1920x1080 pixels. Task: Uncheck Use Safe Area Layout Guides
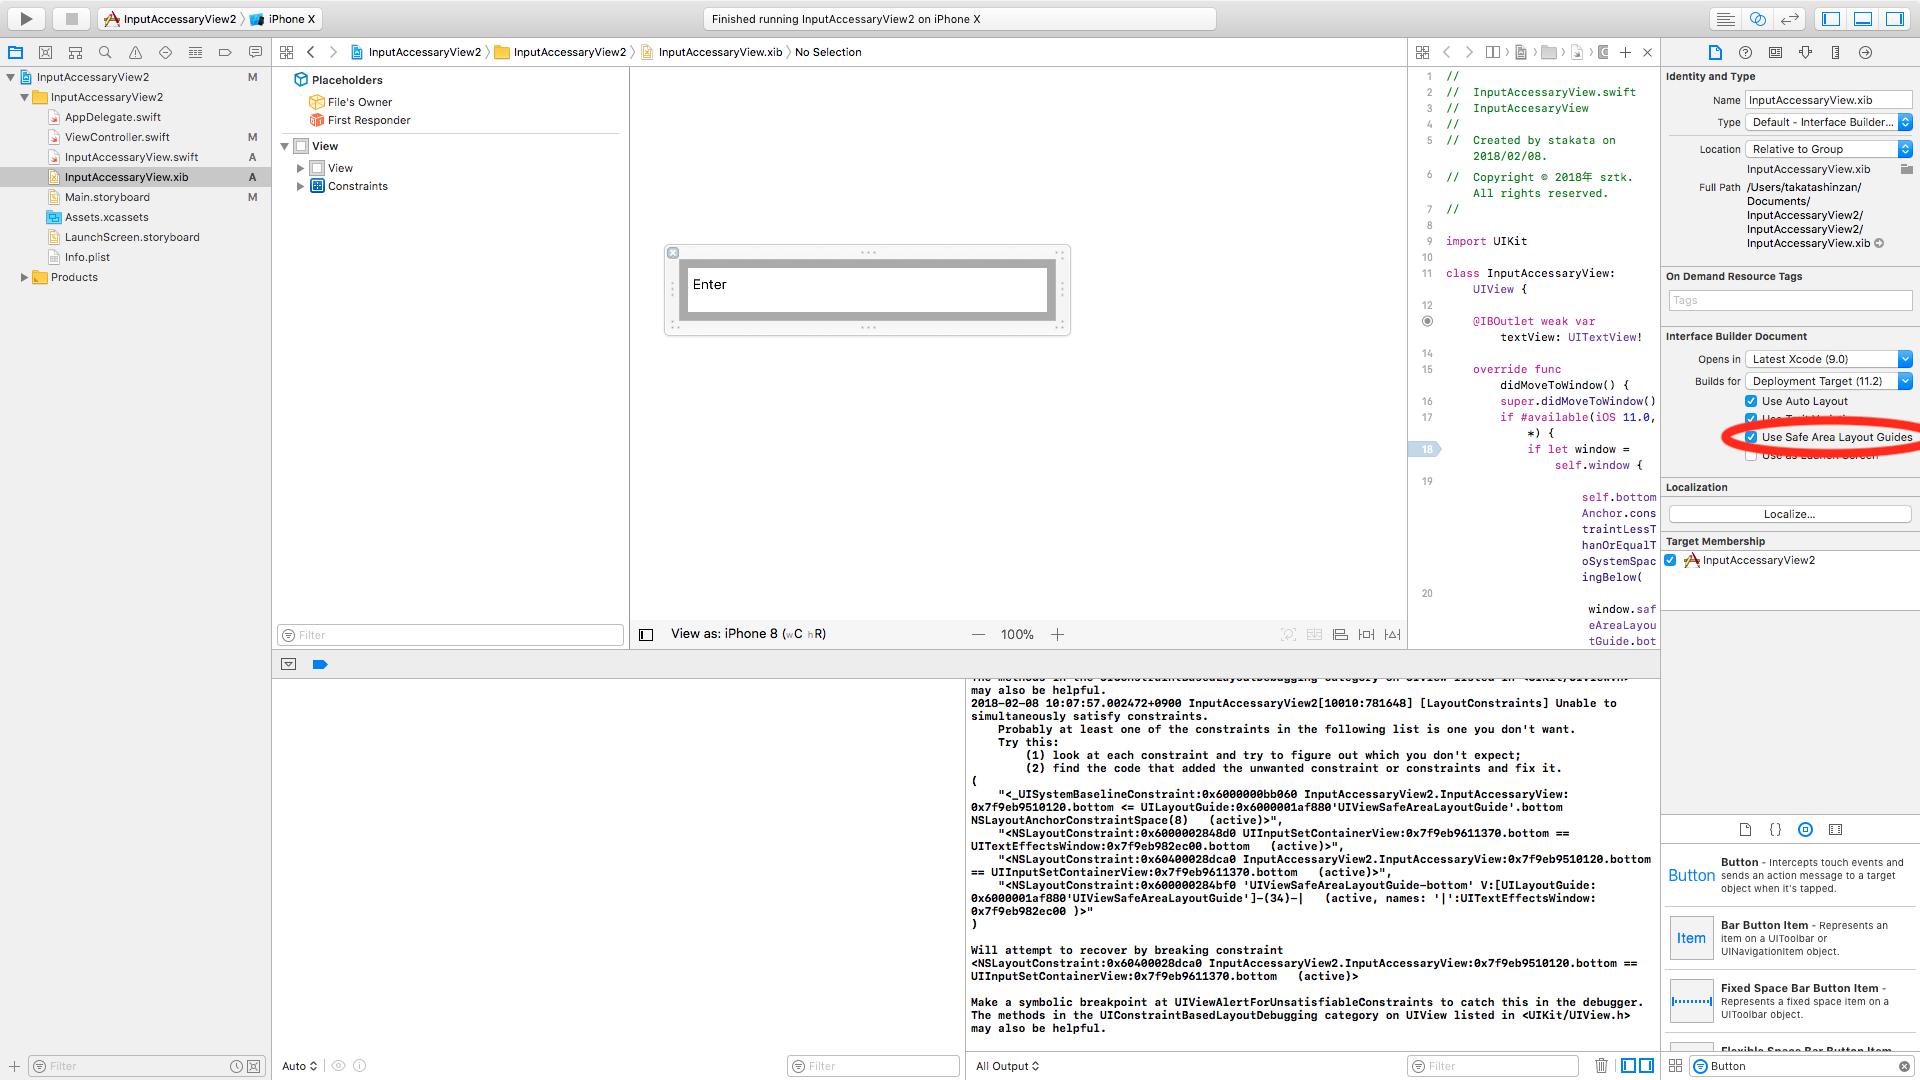[1751, 437]
